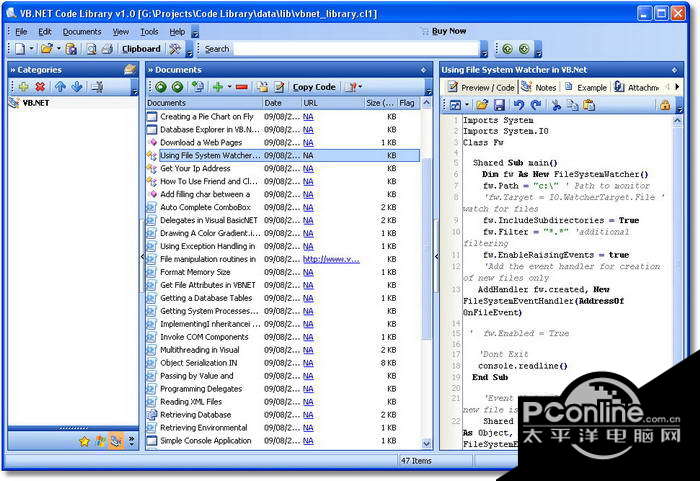Go to previous document with green back icon

[x=161, y=87]
